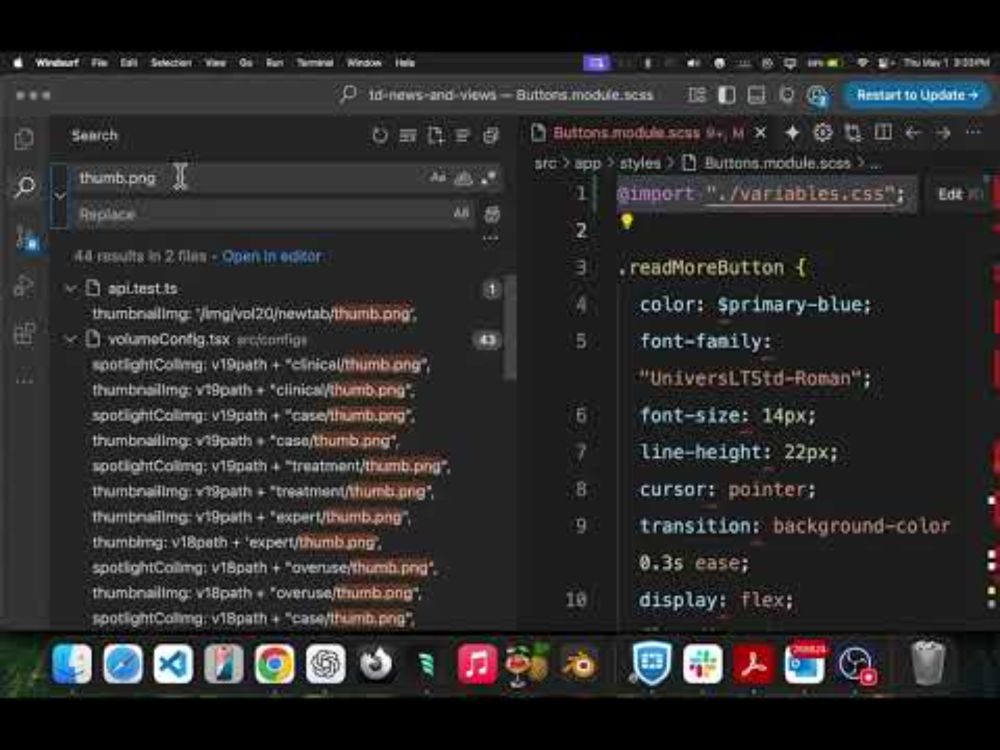Viewport: 1000px width, 750px height.
Task: Select thumbImg v18path expert/thumb.png result
Action: (237, 542)
